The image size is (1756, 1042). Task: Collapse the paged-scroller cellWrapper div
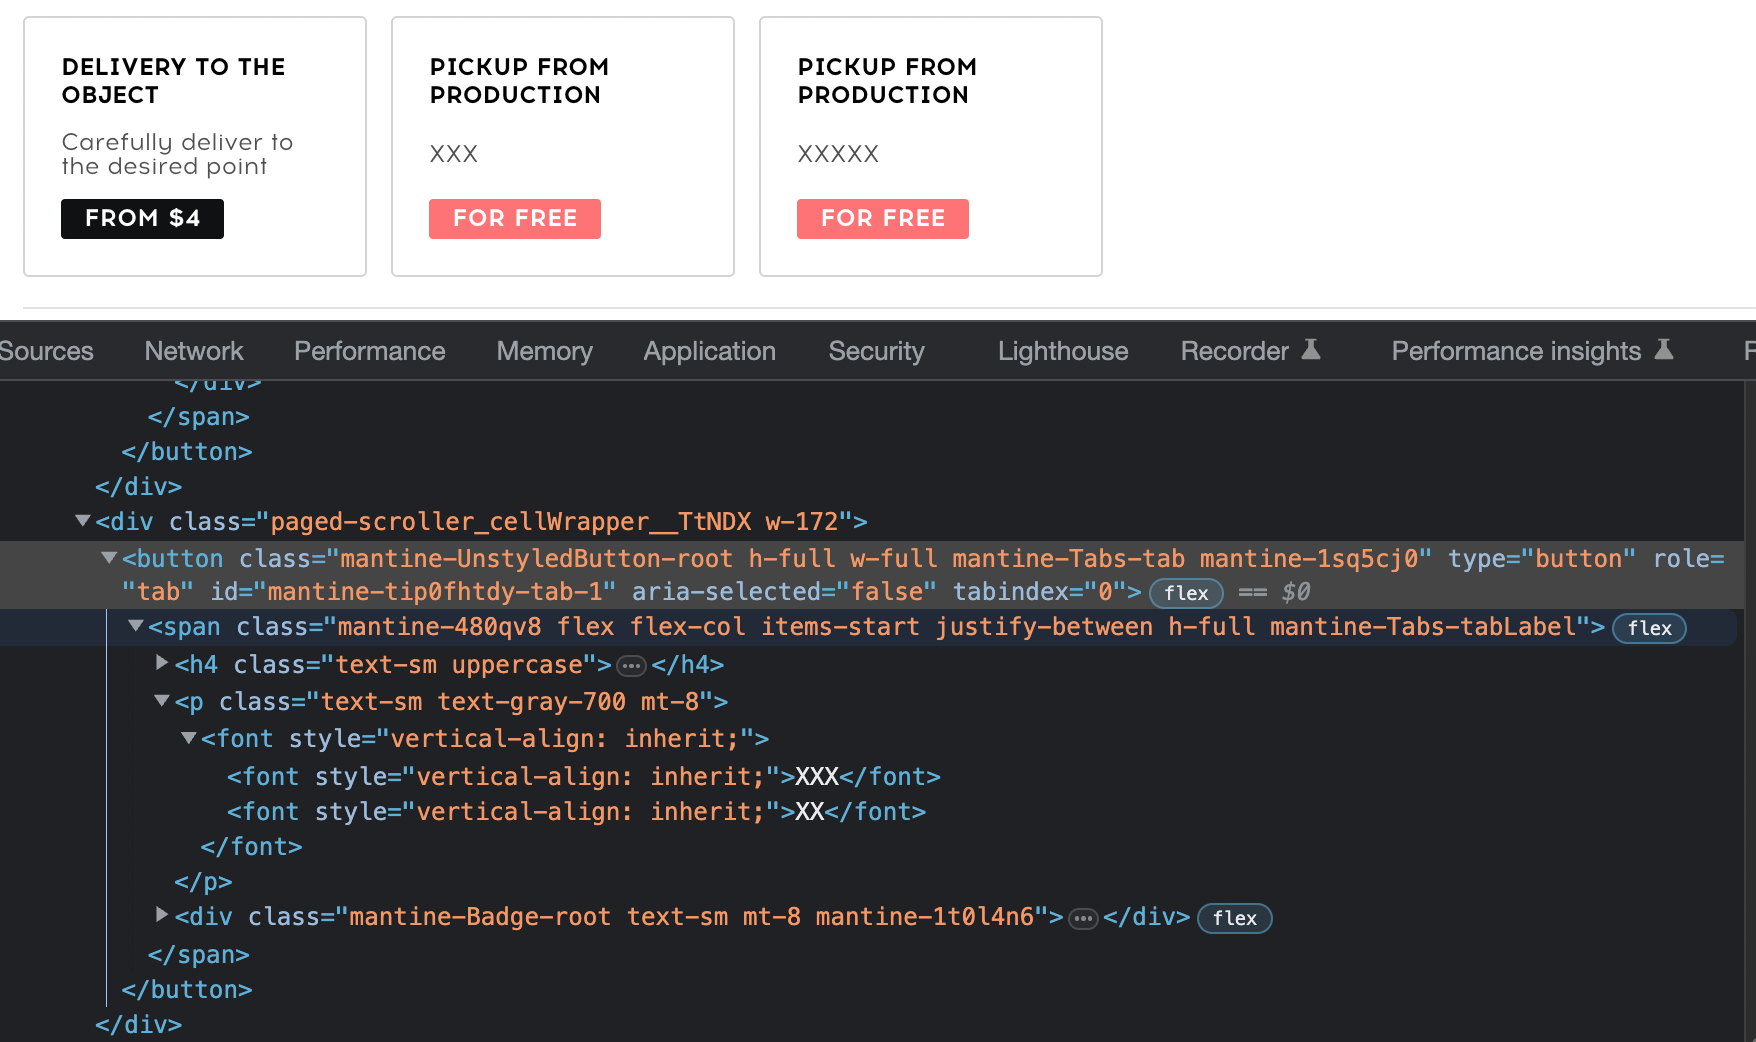(x=82, y=520)
